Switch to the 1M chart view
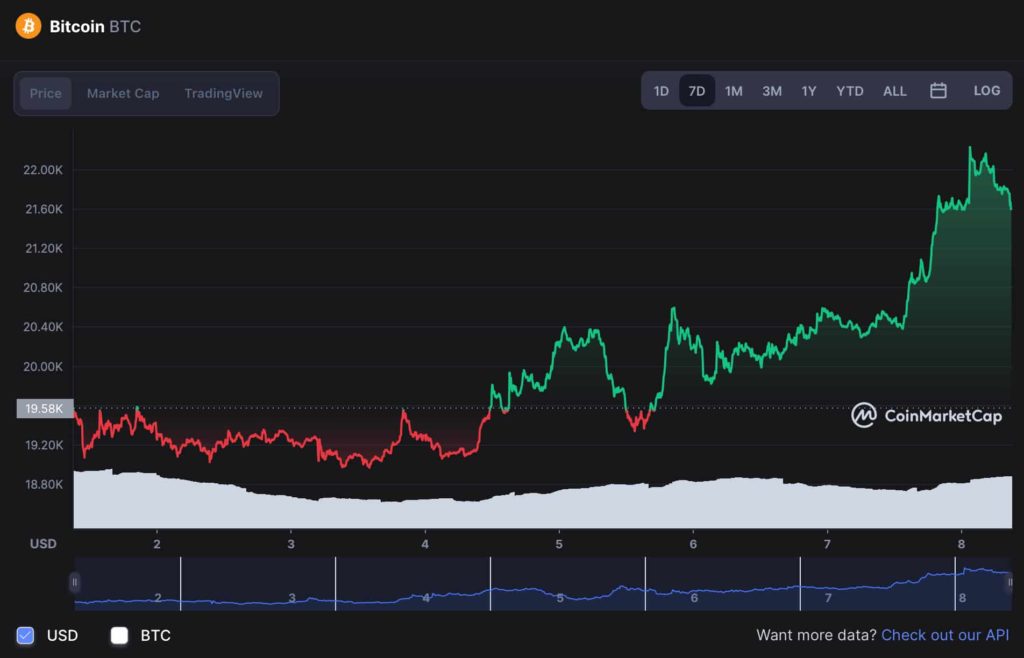 click(x=734, y=90)
